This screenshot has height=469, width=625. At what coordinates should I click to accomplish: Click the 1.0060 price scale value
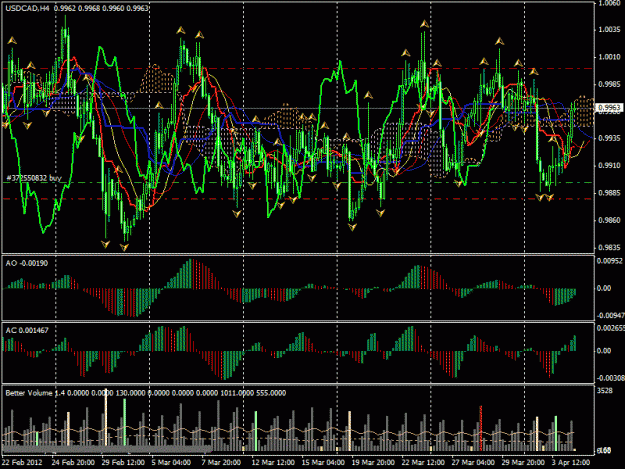pyautogui.click(x=609, y=3)
